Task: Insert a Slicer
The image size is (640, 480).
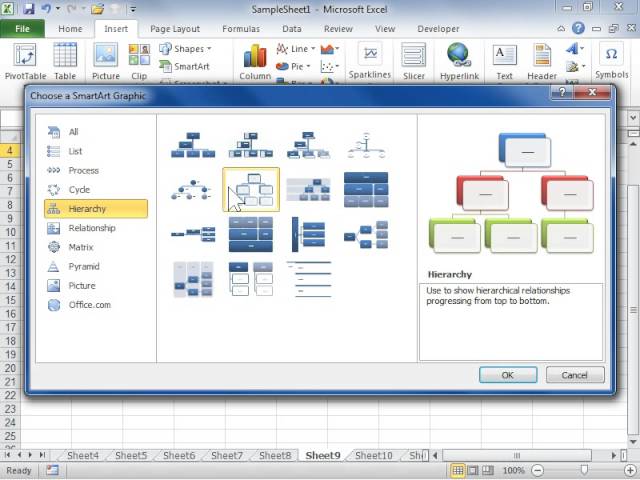Action: (413, 61)
